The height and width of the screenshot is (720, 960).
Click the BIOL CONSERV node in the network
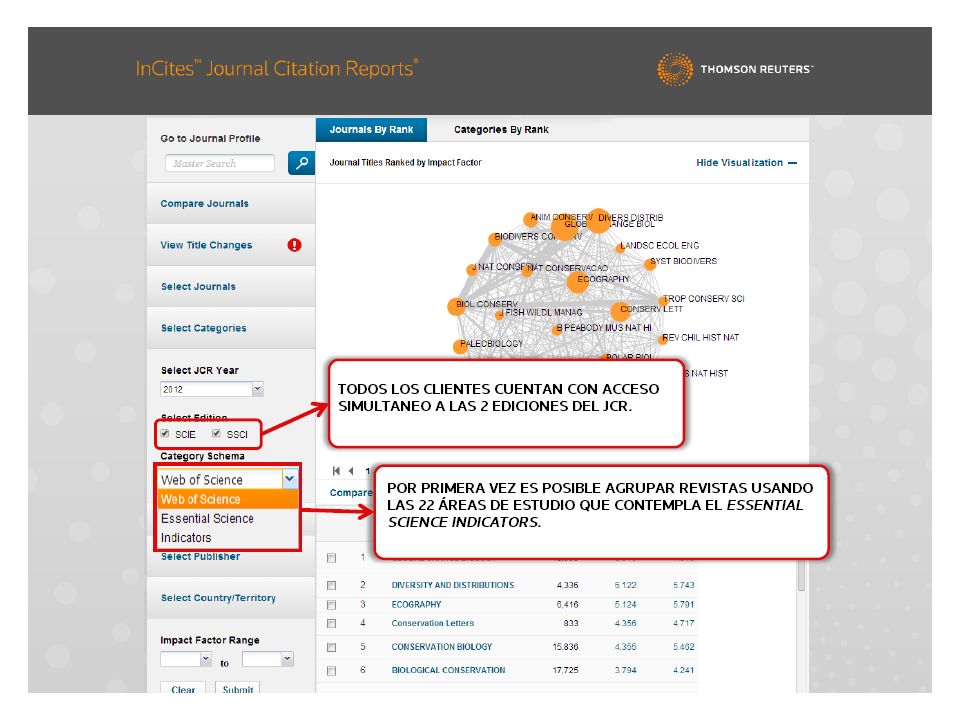point(457,307)
